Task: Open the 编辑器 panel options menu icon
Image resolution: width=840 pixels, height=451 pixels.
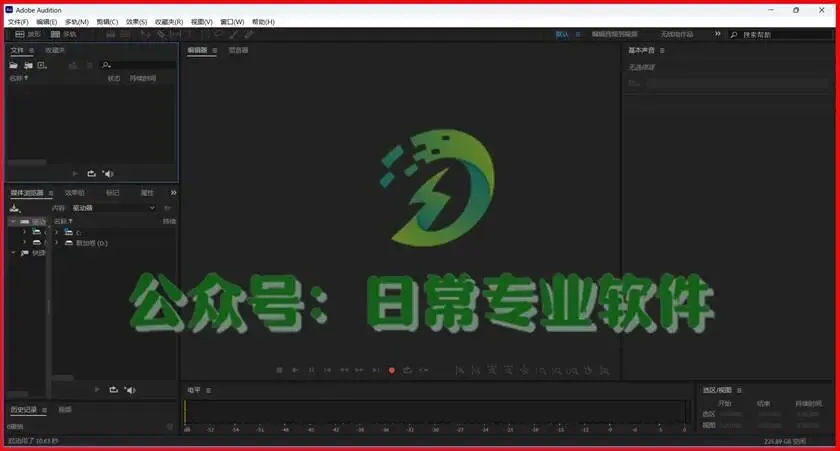Action: coord(214,50)
